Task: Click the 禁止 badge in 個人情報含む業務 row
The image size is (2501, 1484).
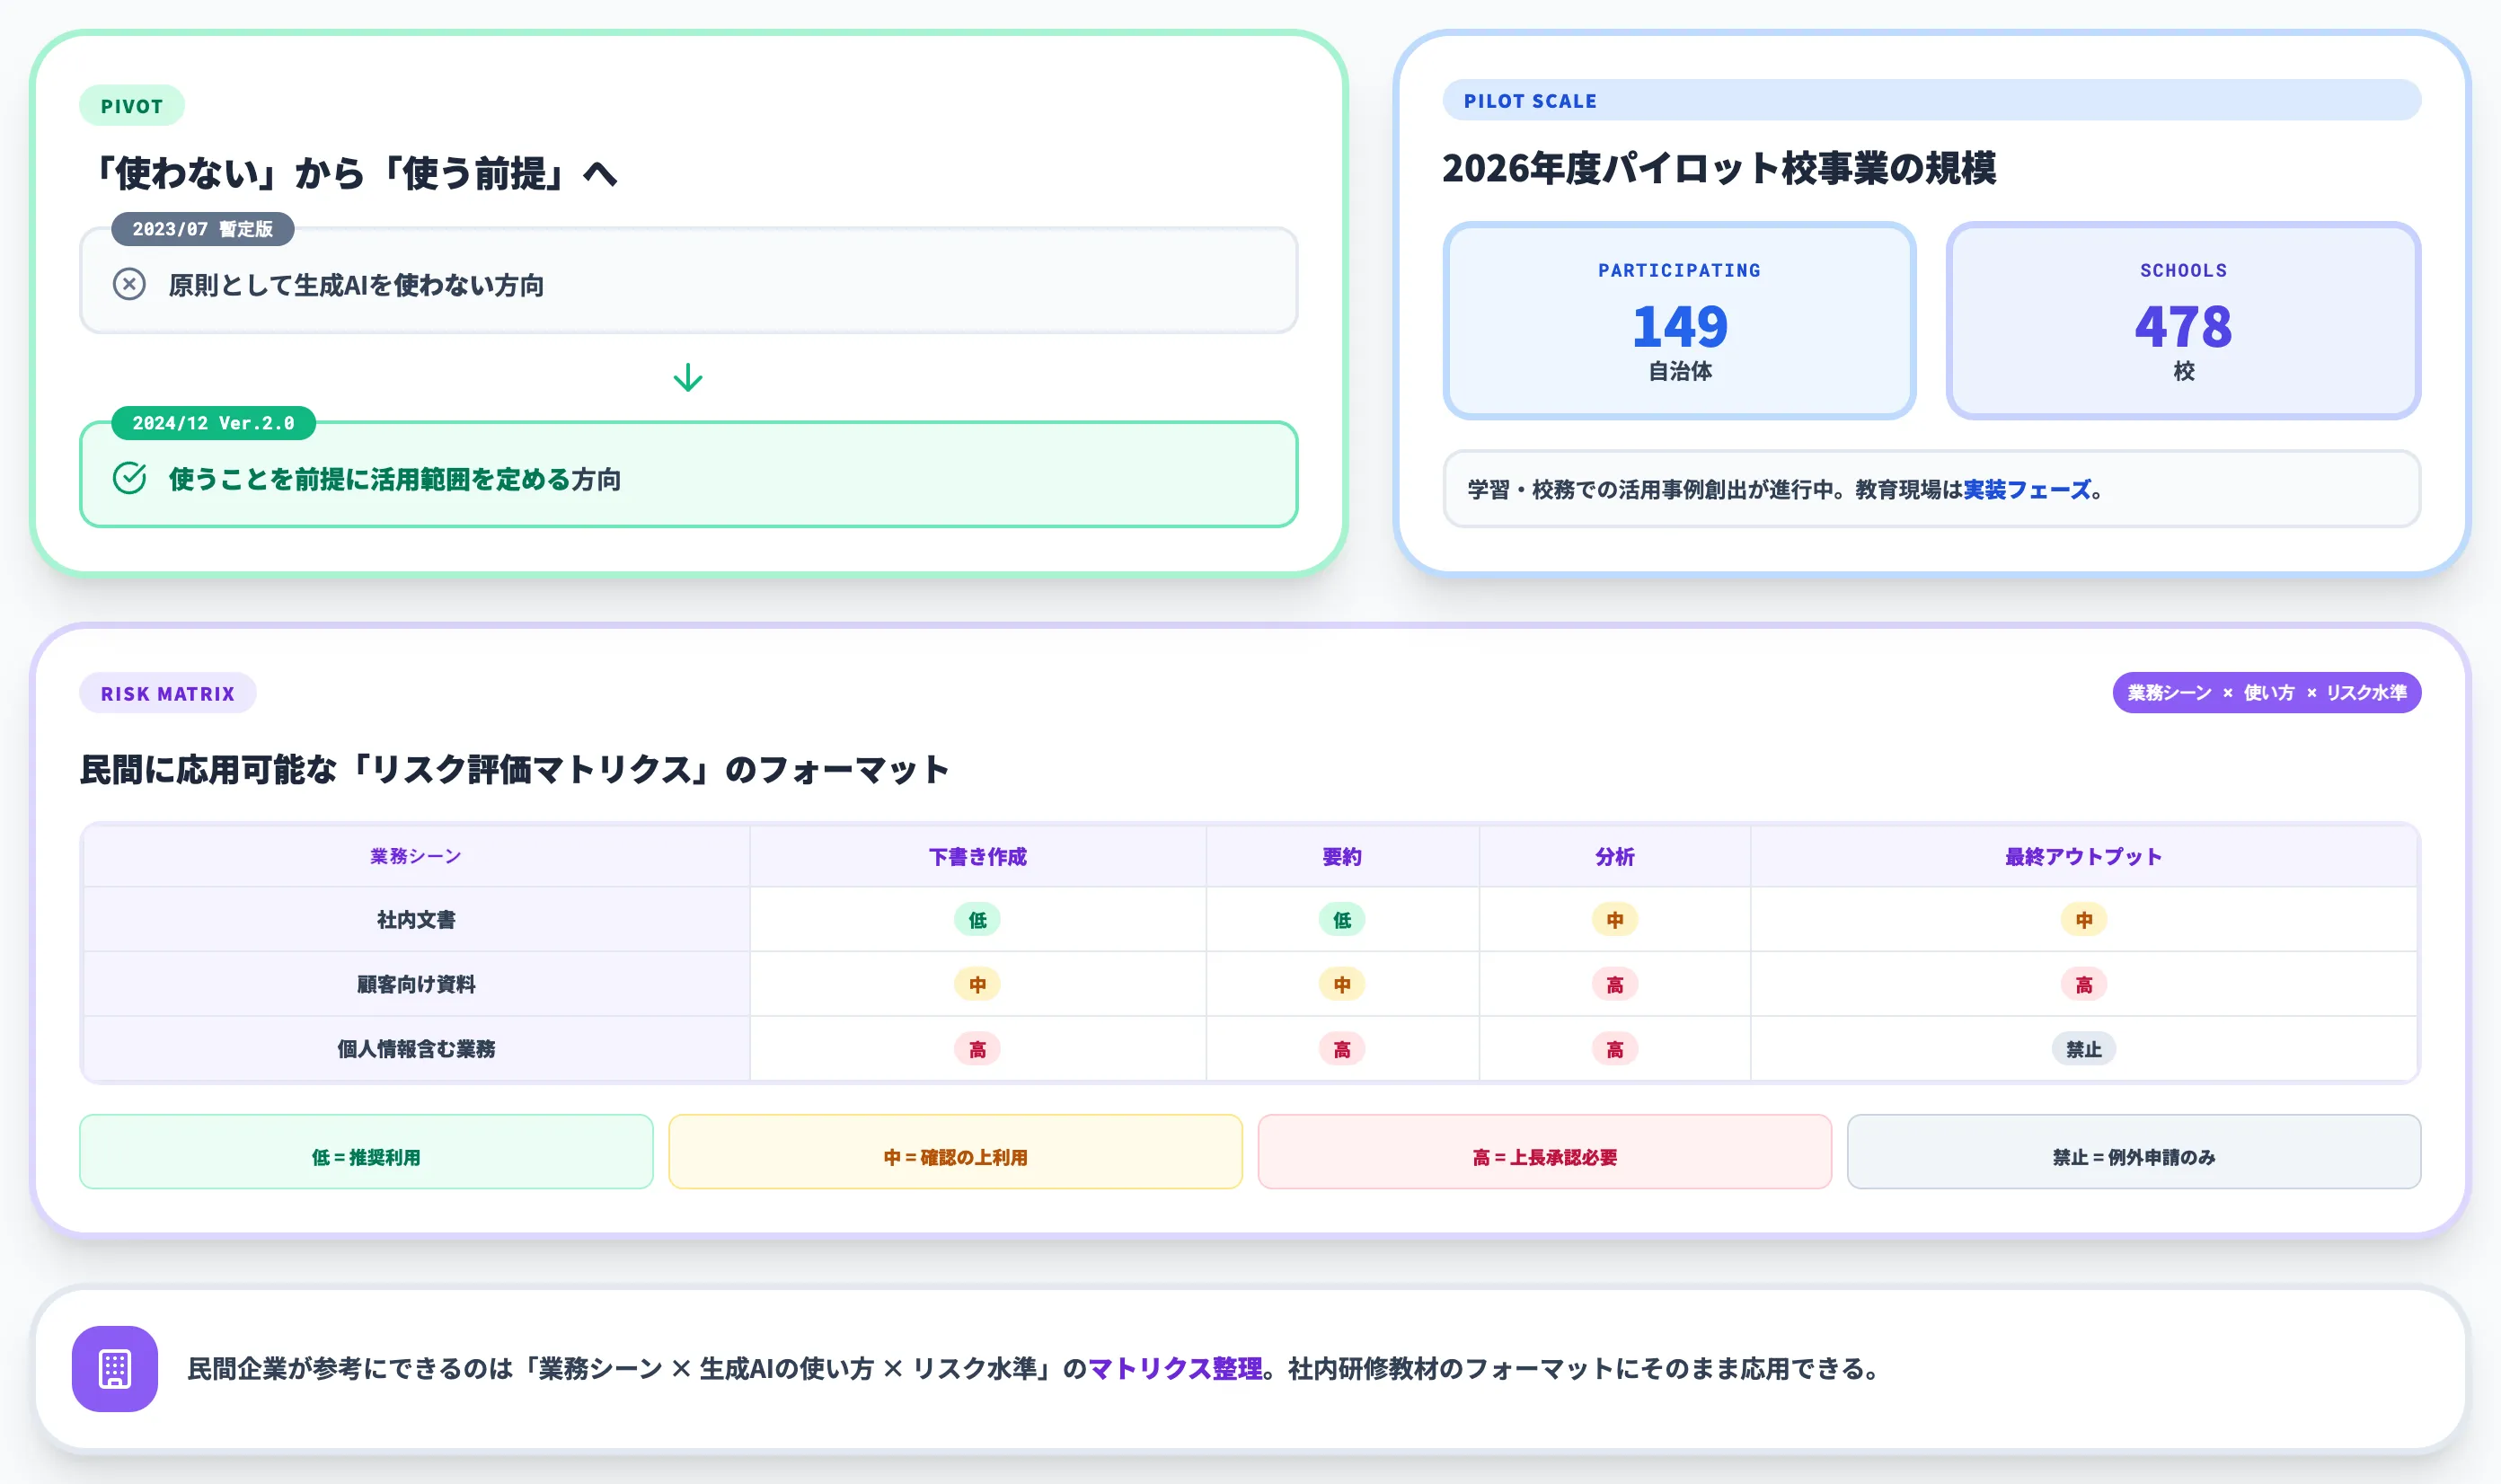Action: point(2083,1048)
